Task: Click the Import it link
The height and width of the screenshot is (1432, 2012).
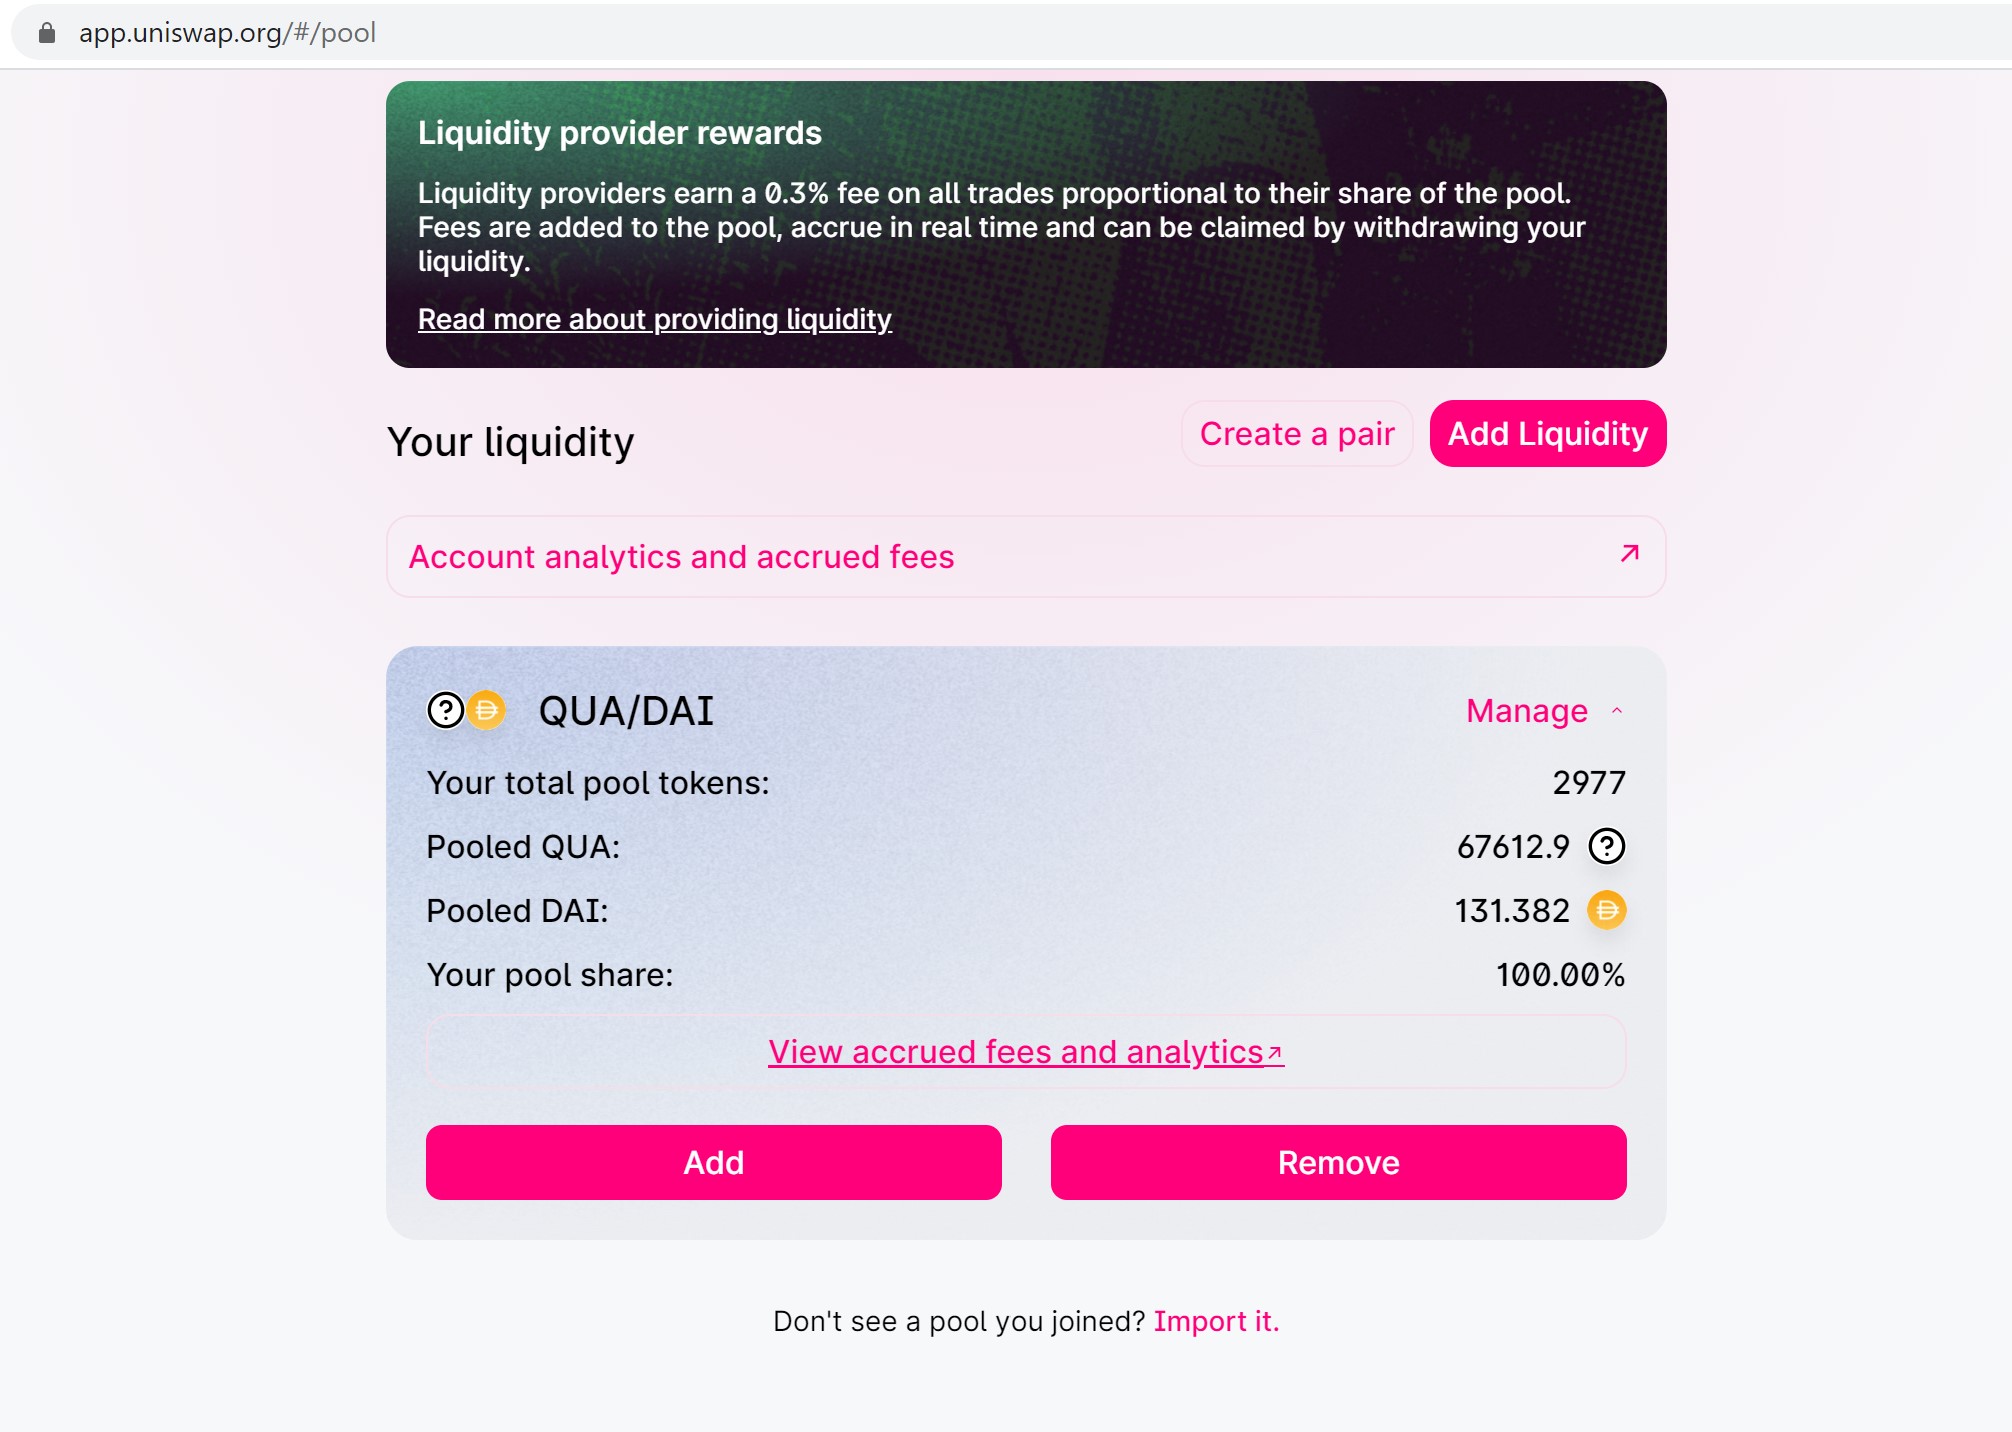Action: (1216, 1321)
